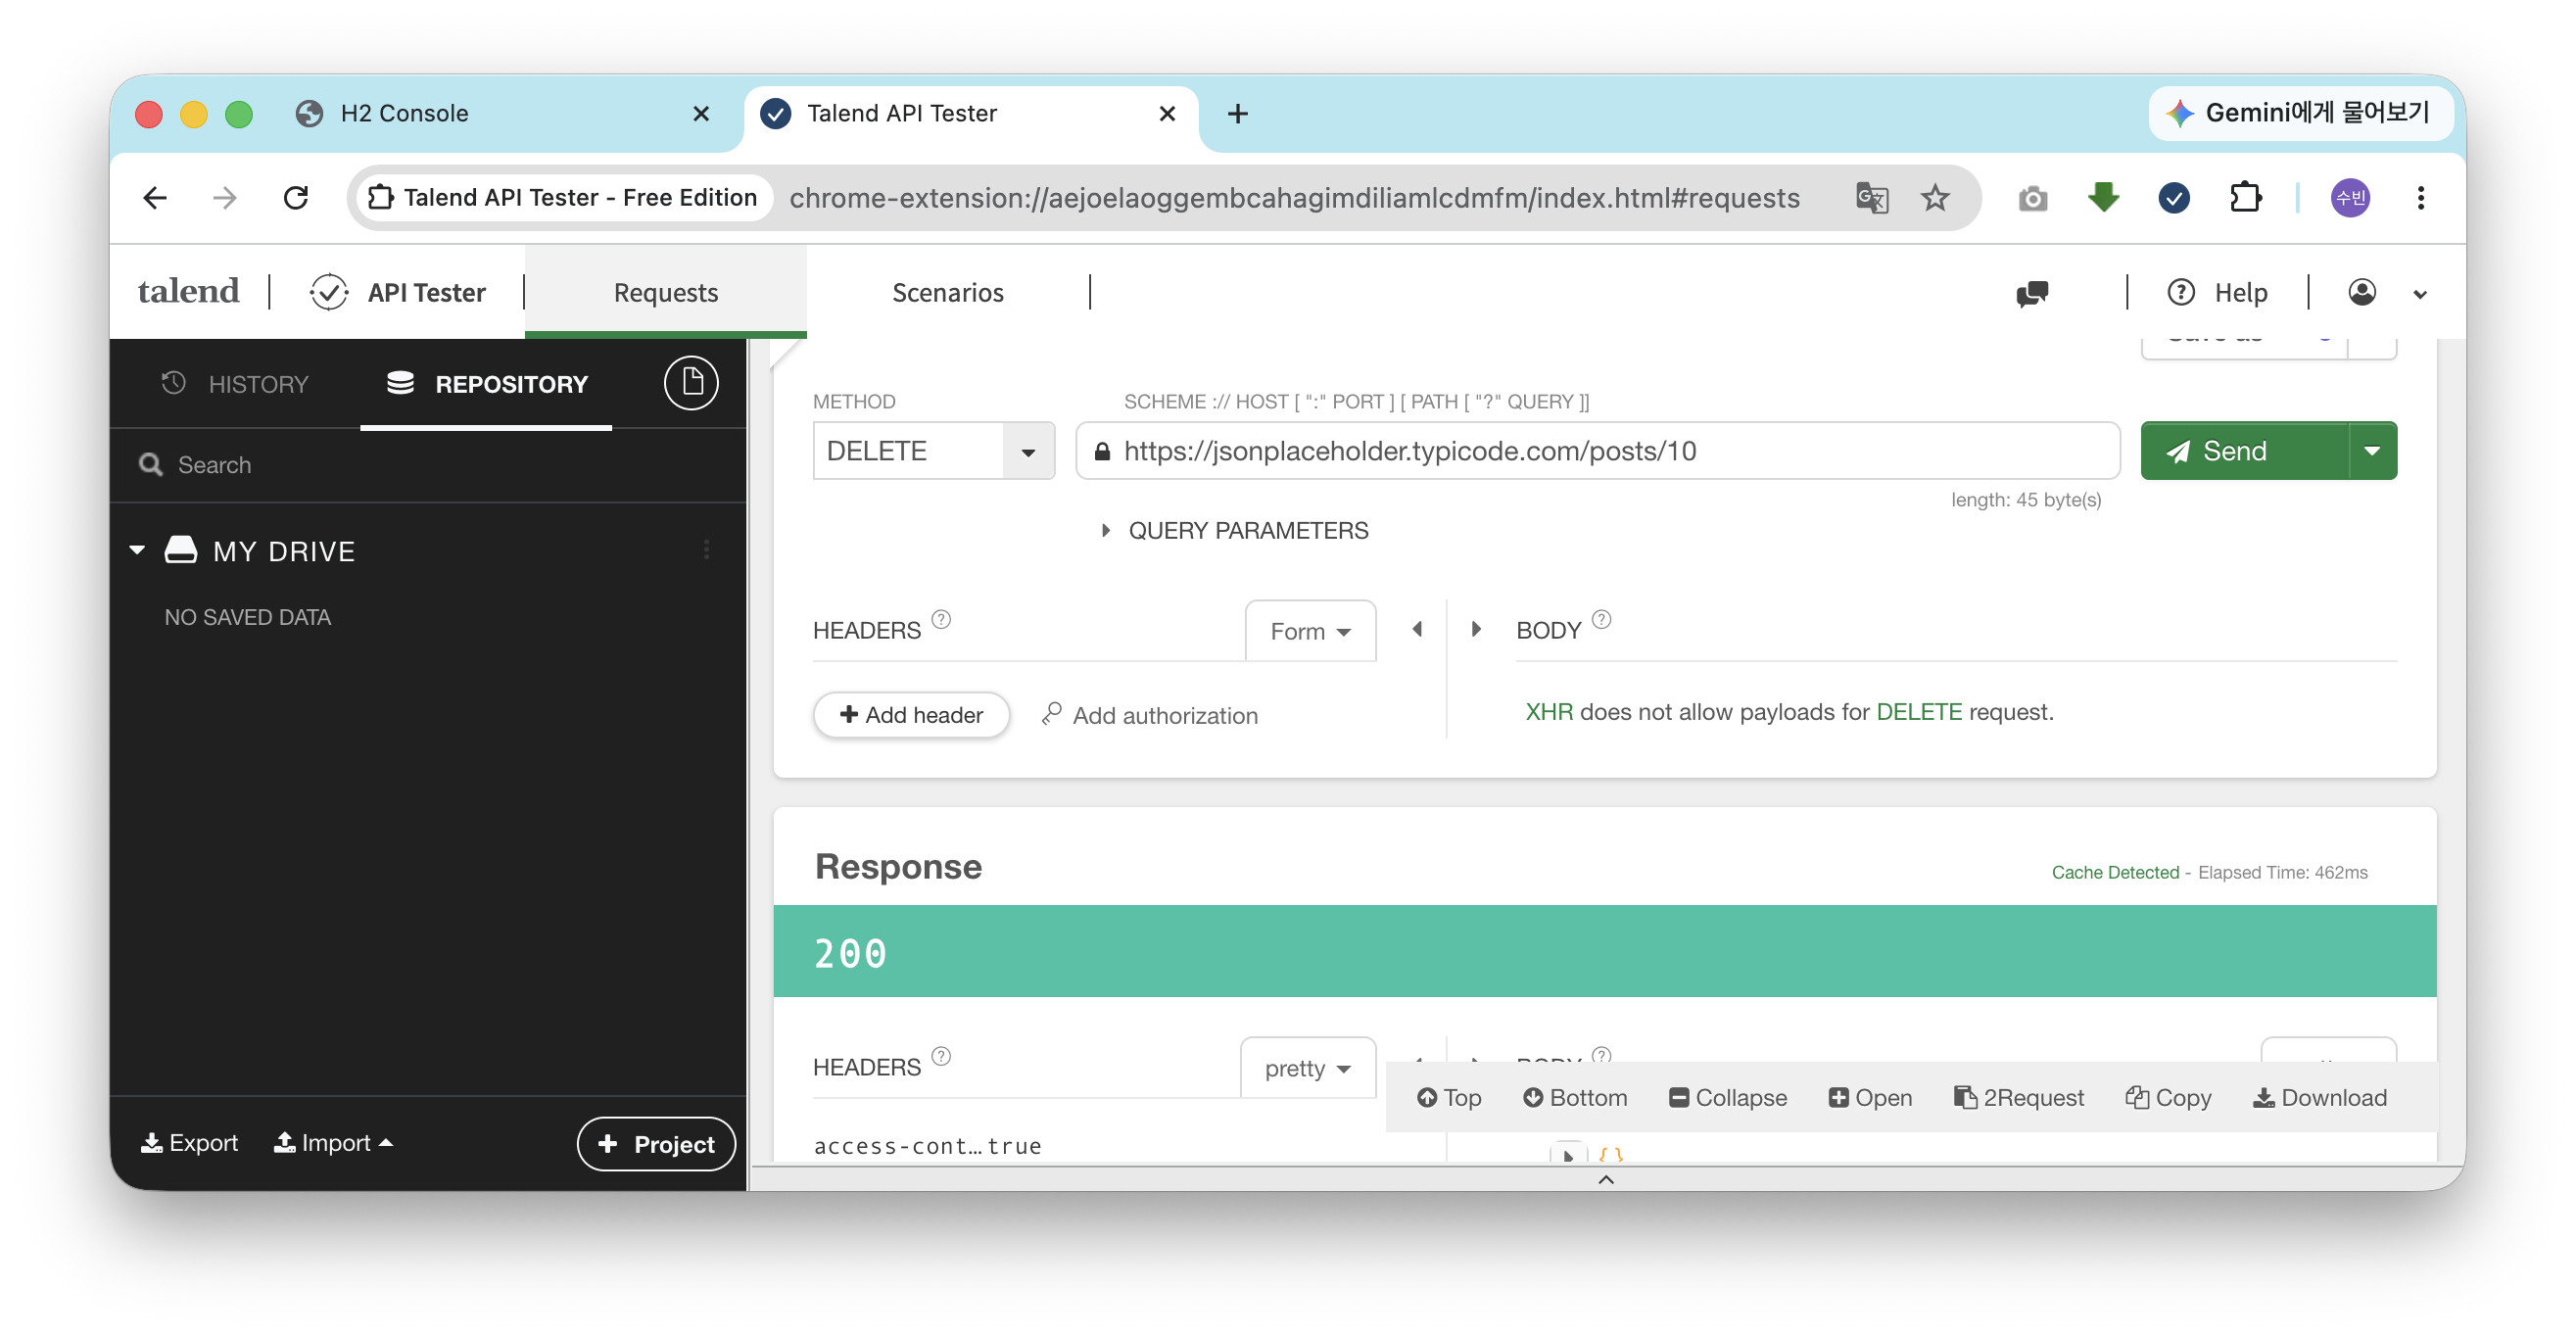Collapse body pane with right arrow
The image size is (2576, 1336).
[x=1476, y=630]
